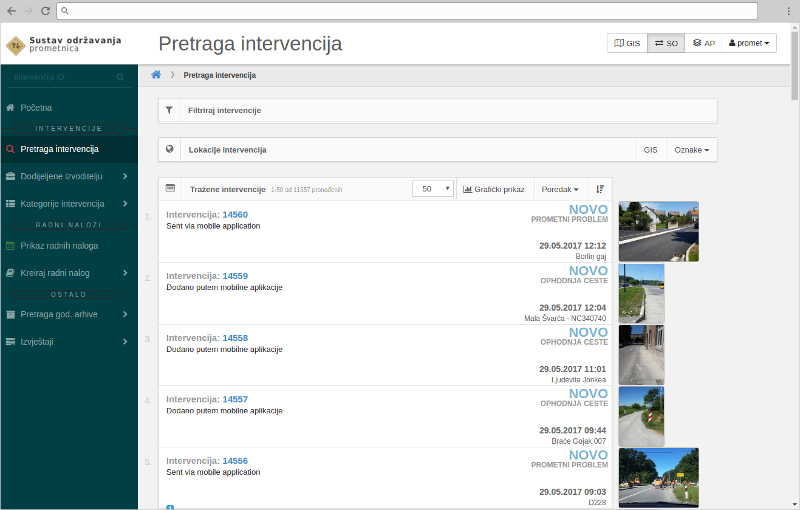Image resolution: width=800 pixels, height=510 pixels.
Task: Click the globe icon beside Lokacije intervencija
Action: pos(169,149)
